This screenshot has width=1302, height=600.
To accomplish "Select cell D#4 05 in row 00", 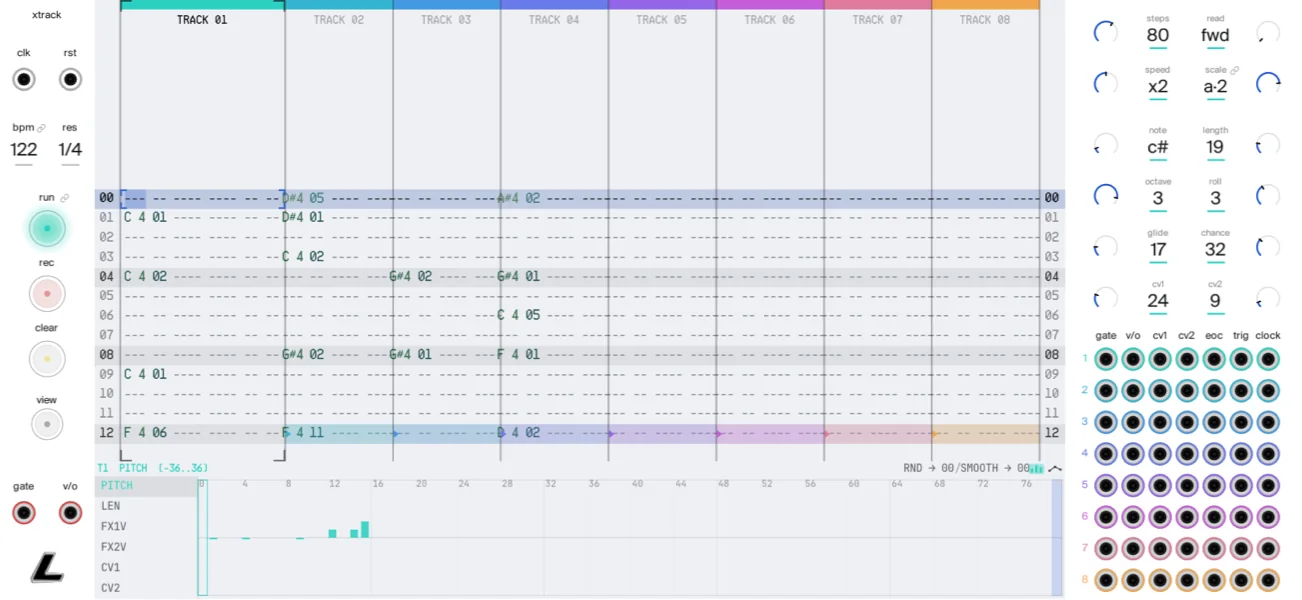I will [x=303, y=198].
